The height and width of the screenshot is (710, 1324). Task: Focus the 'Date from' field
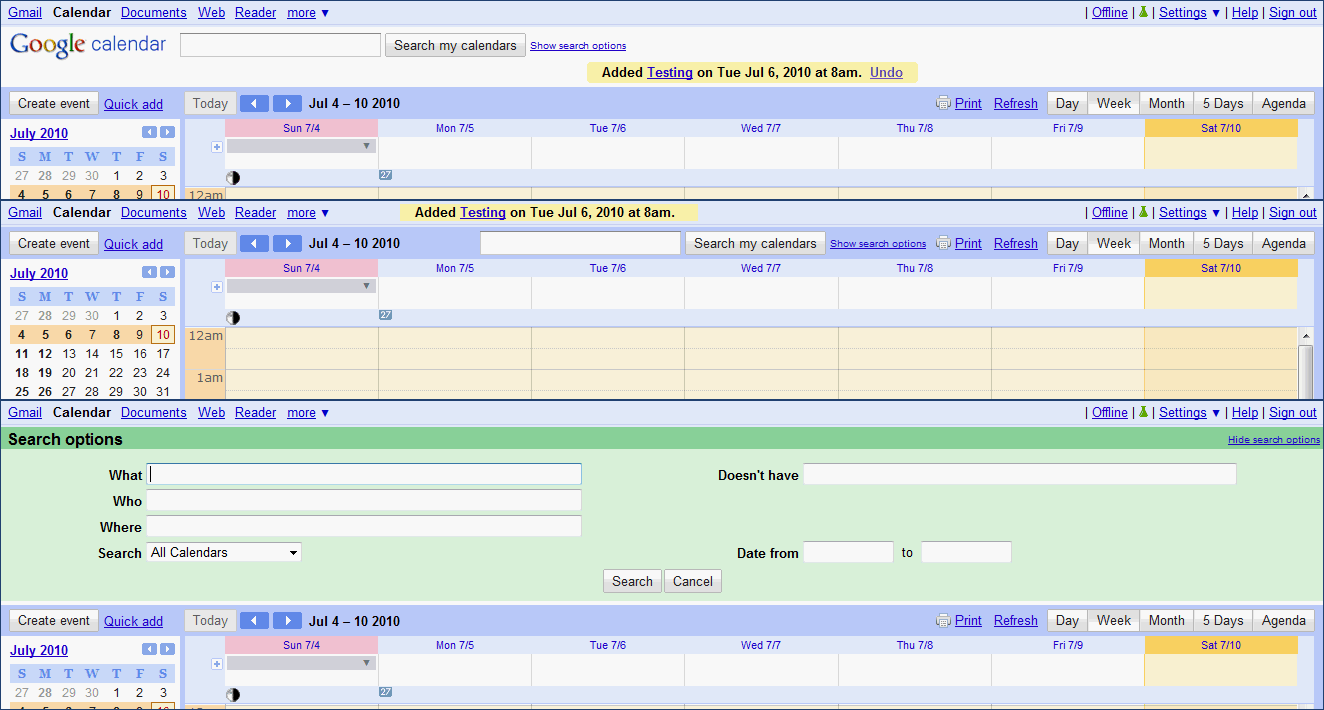(x=848, y=552)
